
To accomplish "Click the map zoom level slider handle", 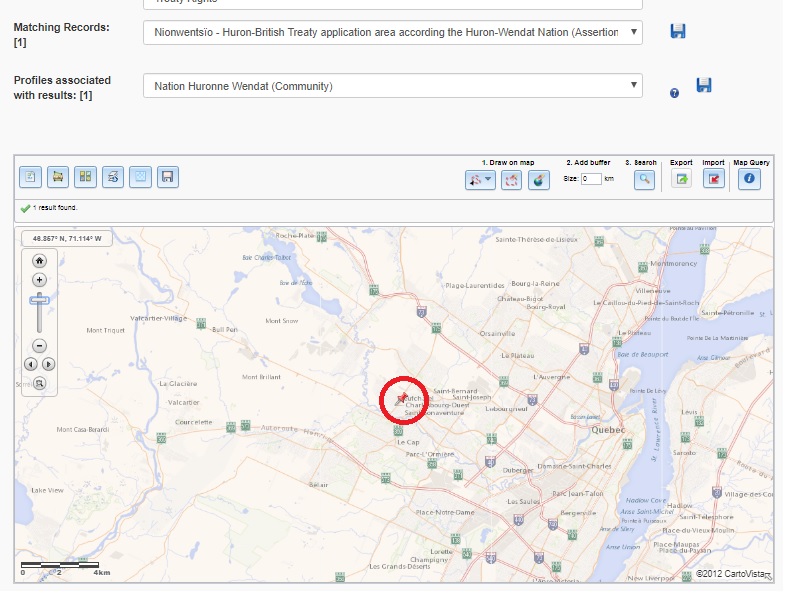I will pos(40,300).
